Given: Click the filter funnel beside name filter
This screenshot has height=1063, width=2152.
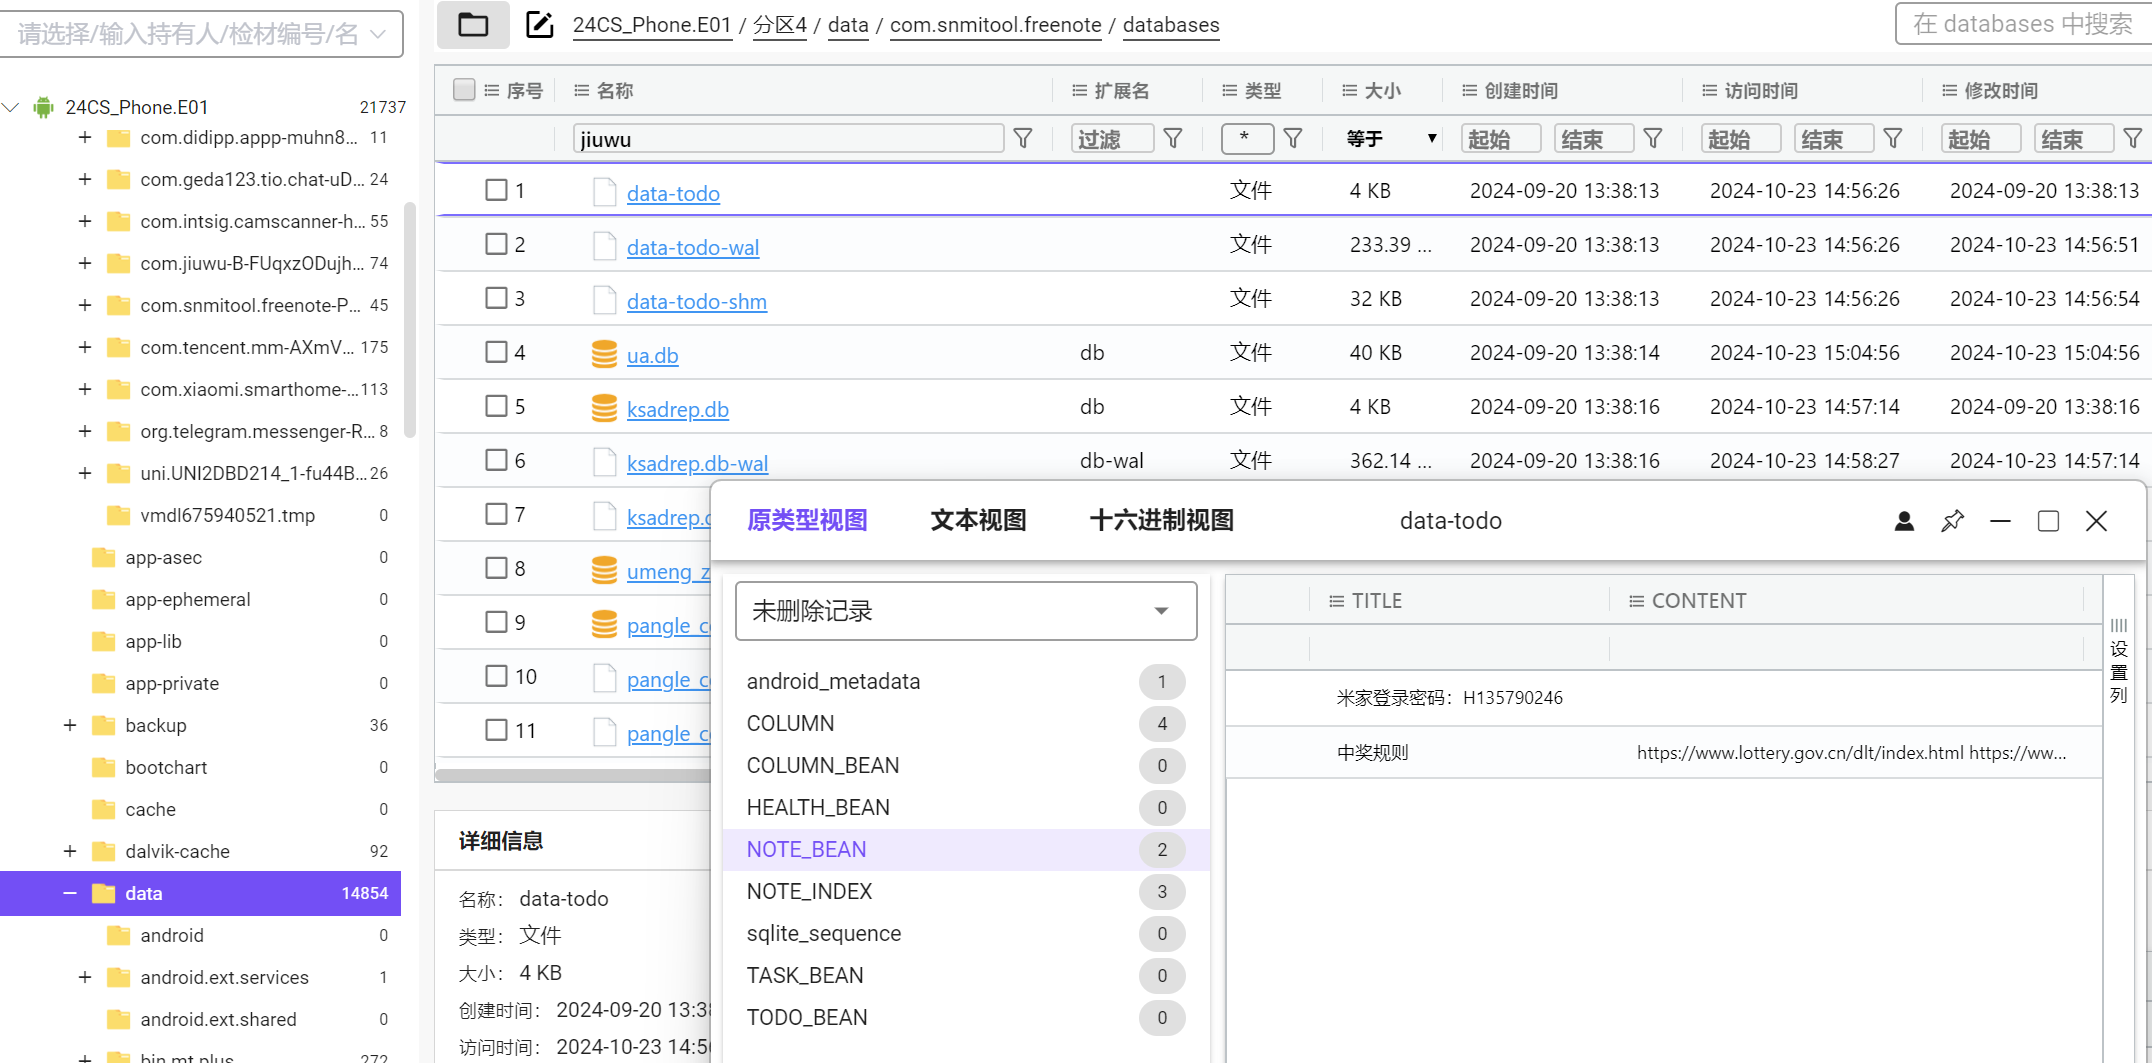Looking at the screenshot, I should [1023, 139].
